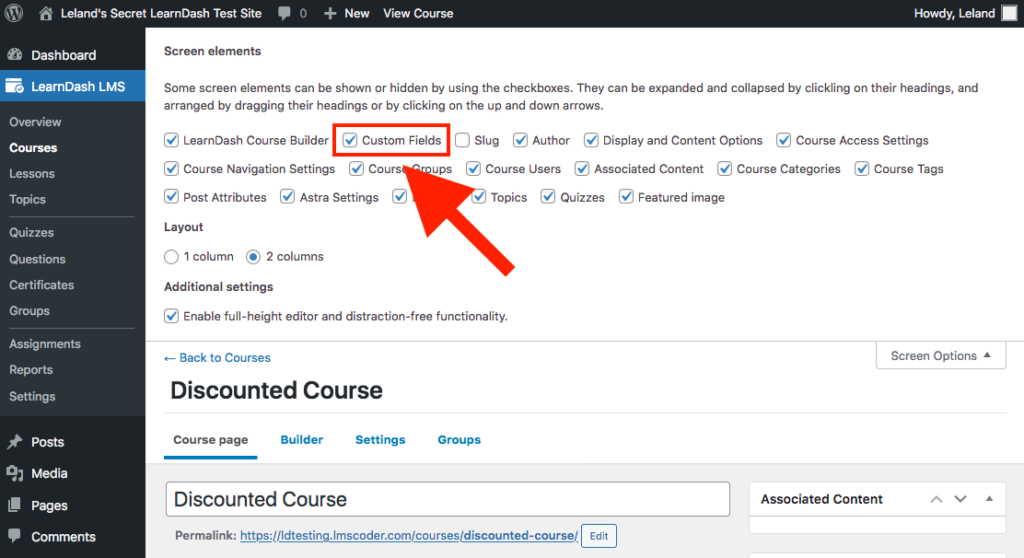Open the Settings course tab

[380, 440]
